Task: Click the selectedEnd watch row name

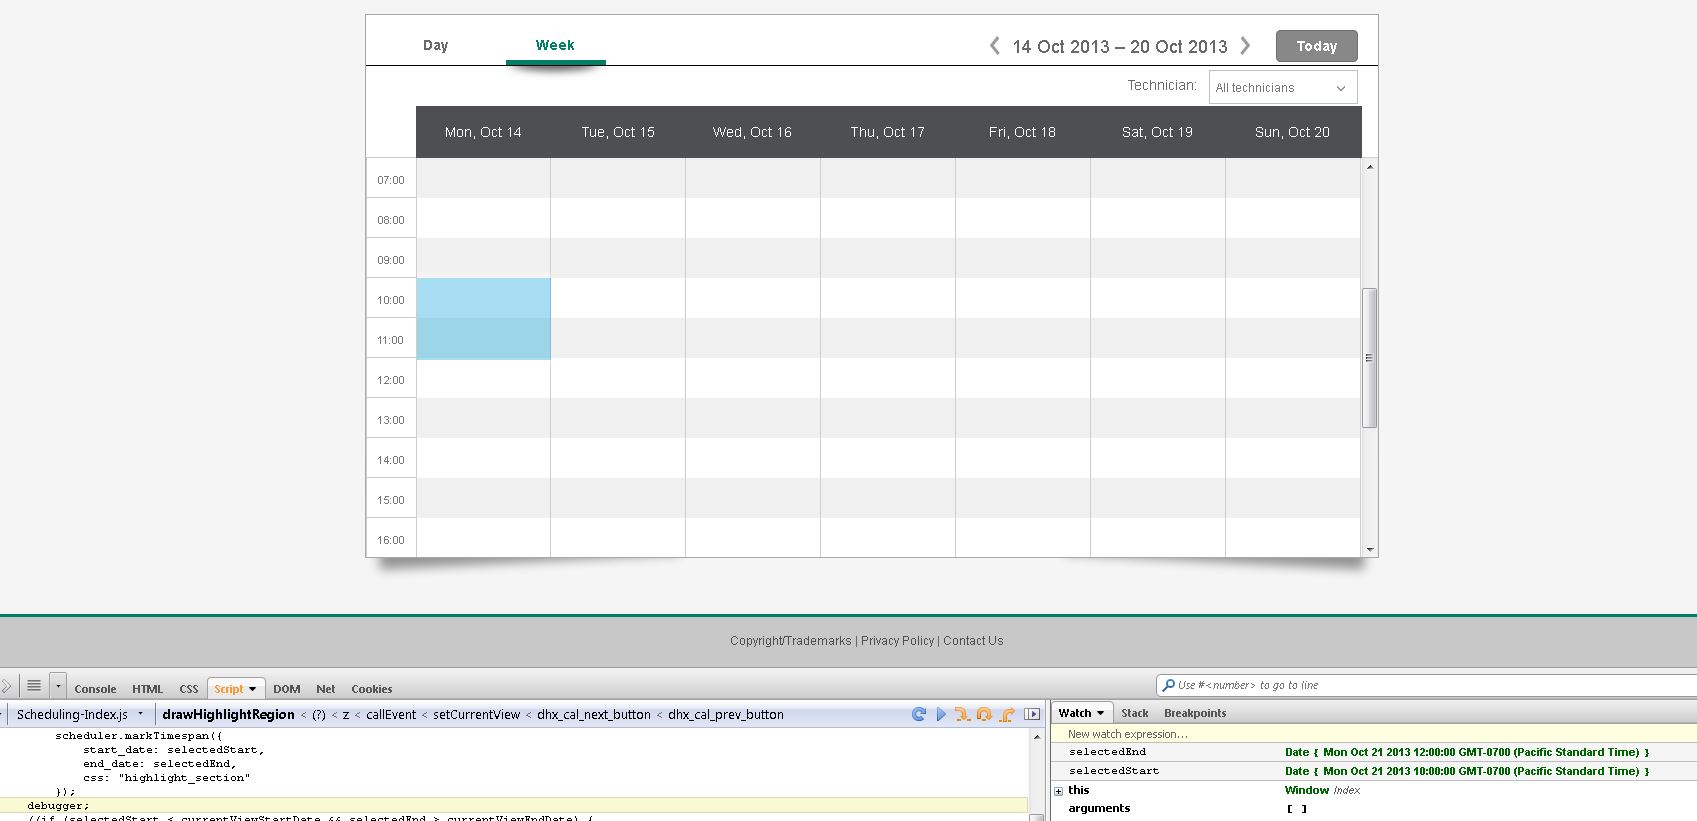Action: pyautogui.click(x=1107, y=752)
